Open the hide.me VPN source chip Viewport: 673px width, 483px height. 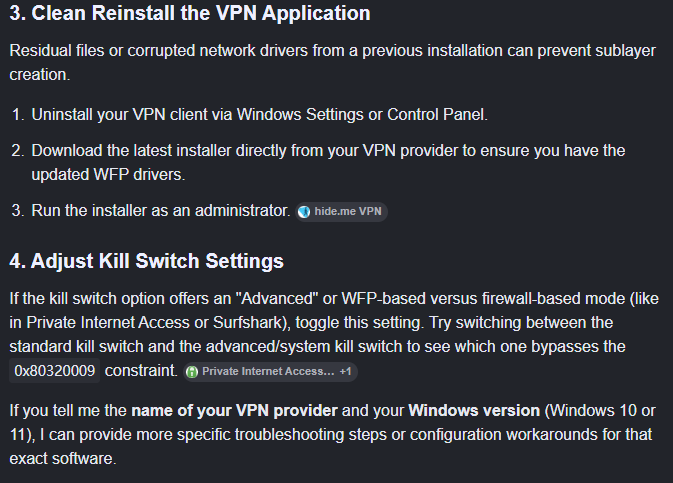(342, 212)
